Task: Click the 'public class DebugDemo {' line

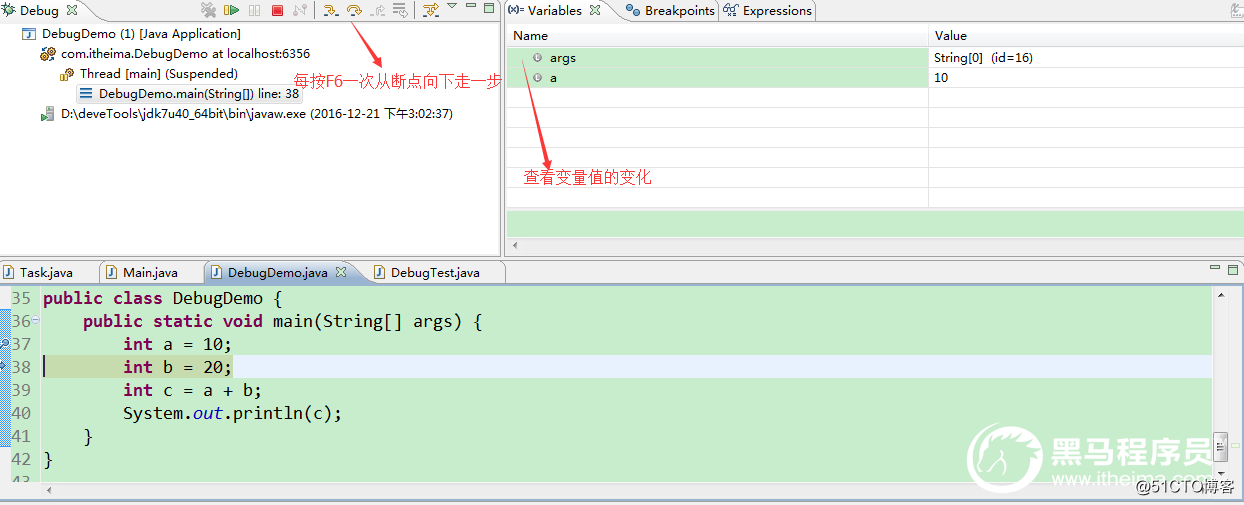Action: (163, 298)
